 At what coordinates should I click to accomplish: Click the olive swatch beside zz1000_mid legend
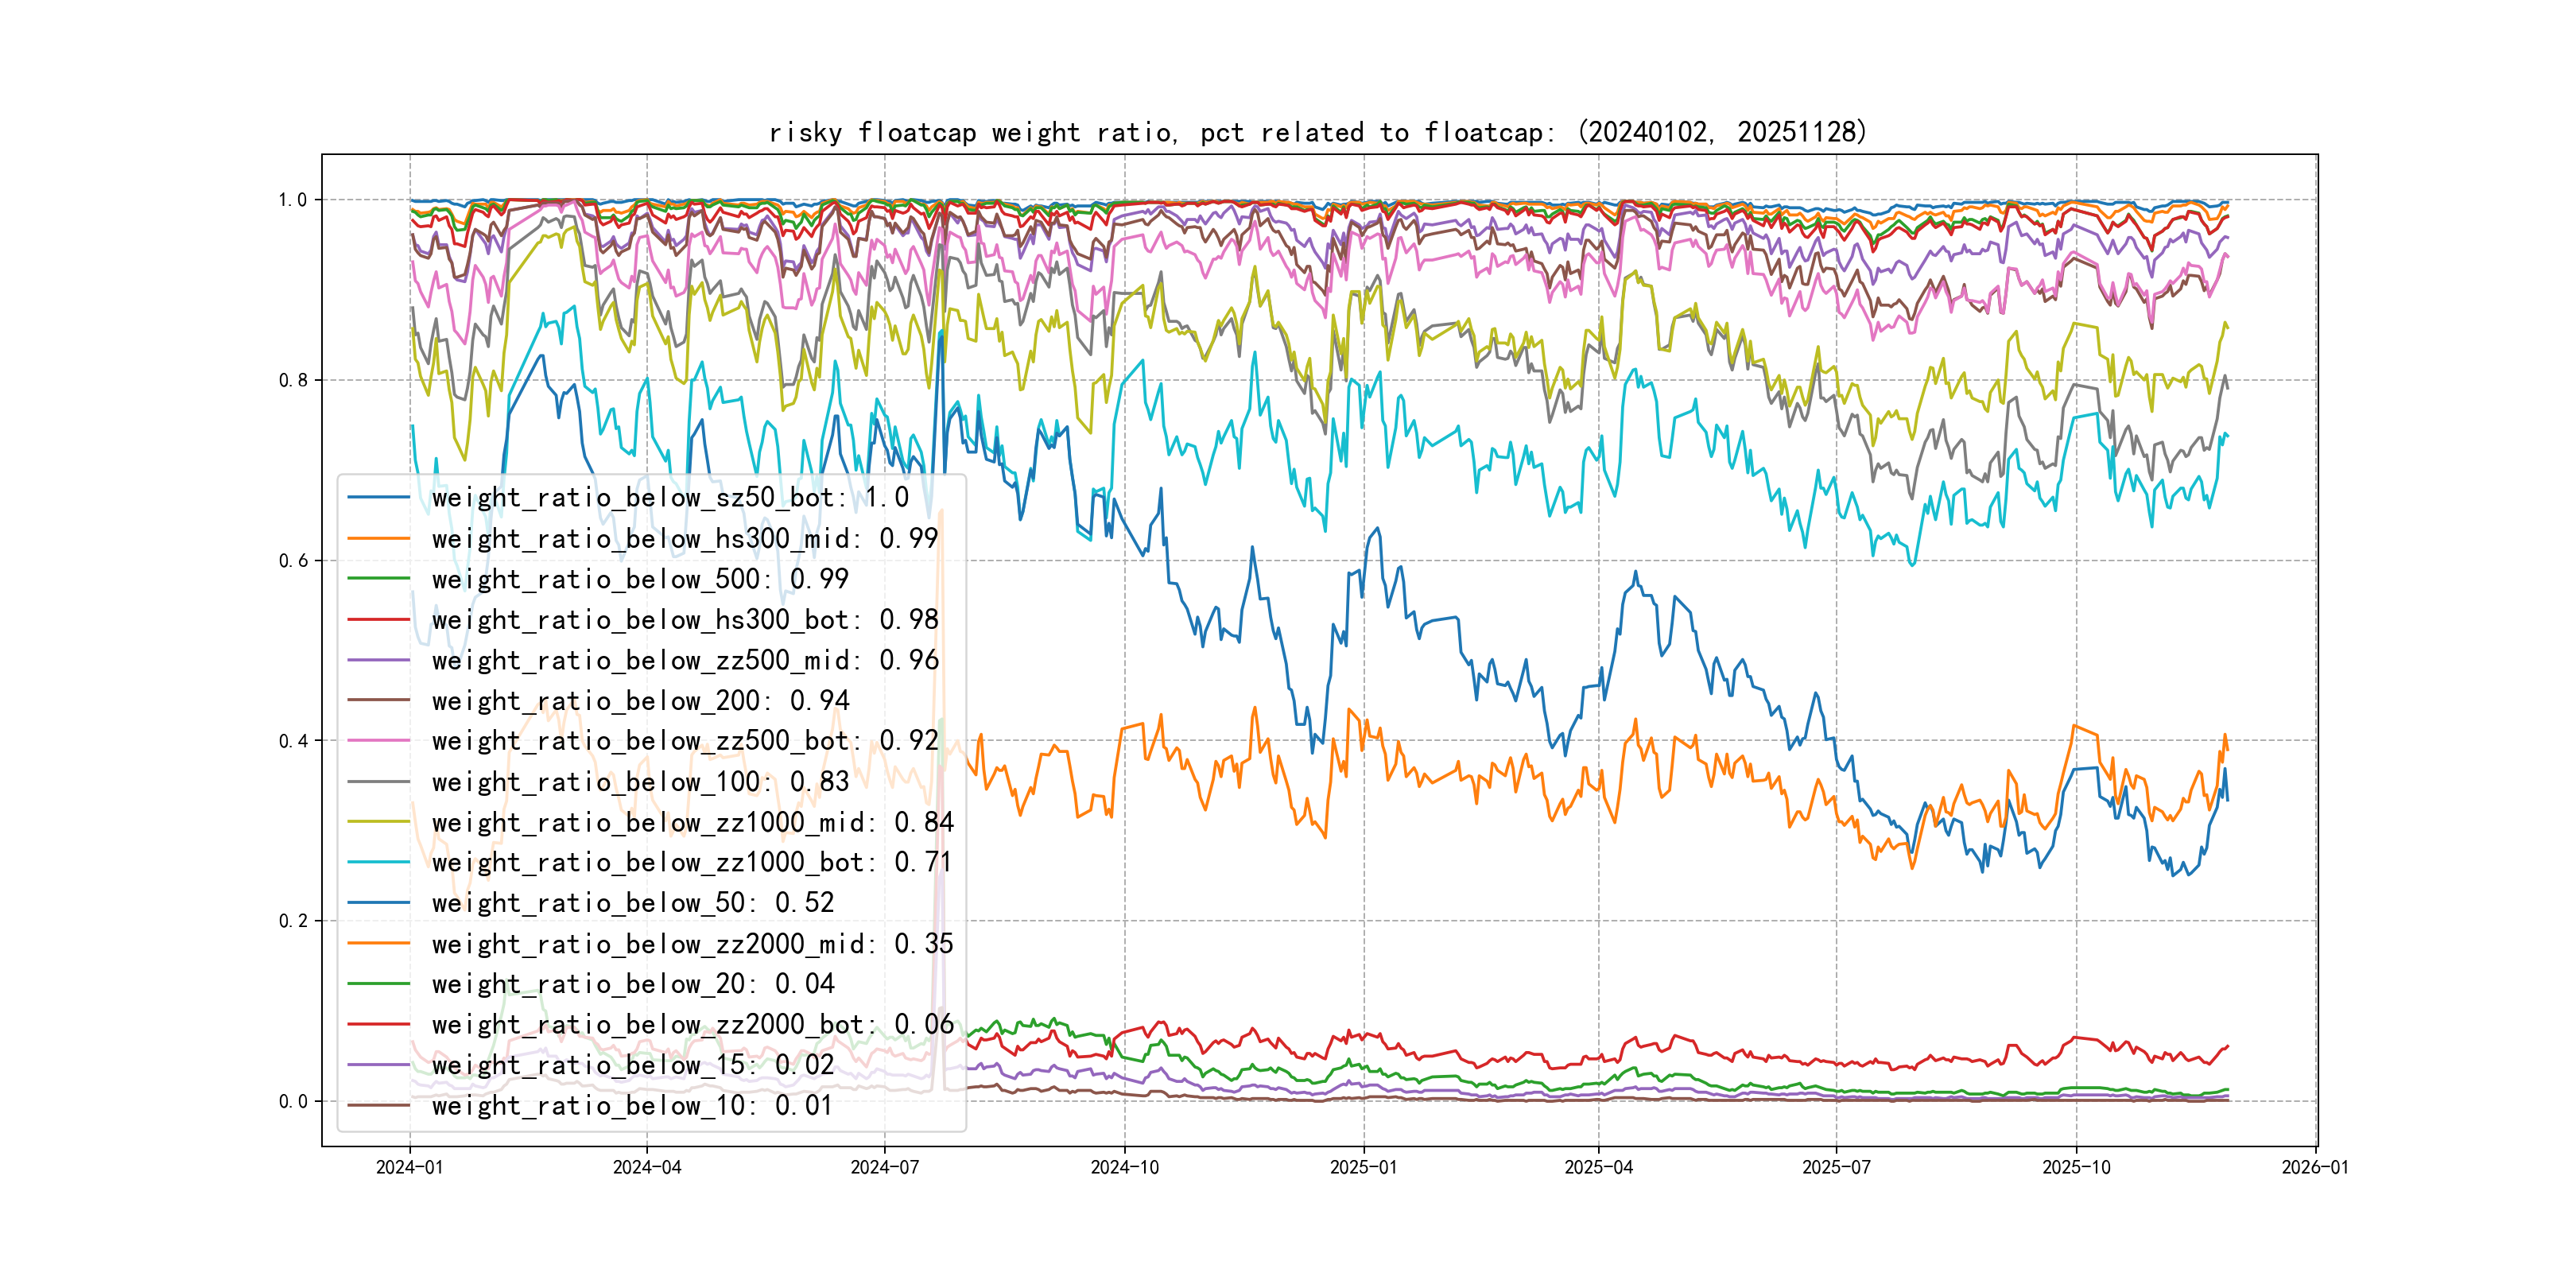tap(378, 822)
